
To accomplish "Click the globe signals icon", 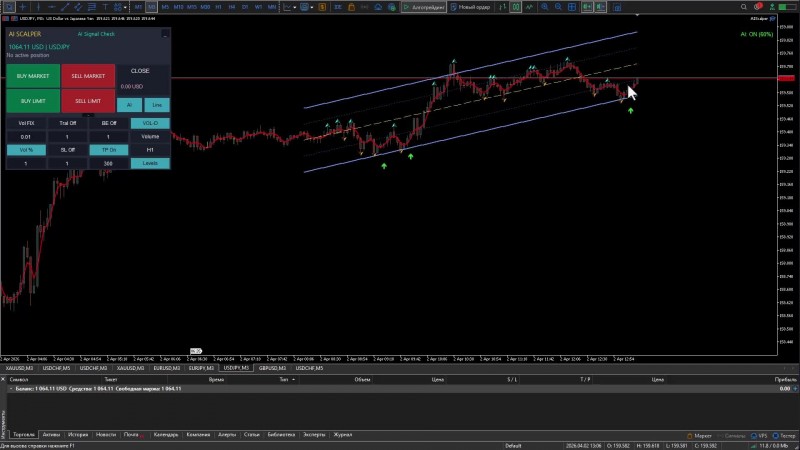I will (x=391, y=7).
